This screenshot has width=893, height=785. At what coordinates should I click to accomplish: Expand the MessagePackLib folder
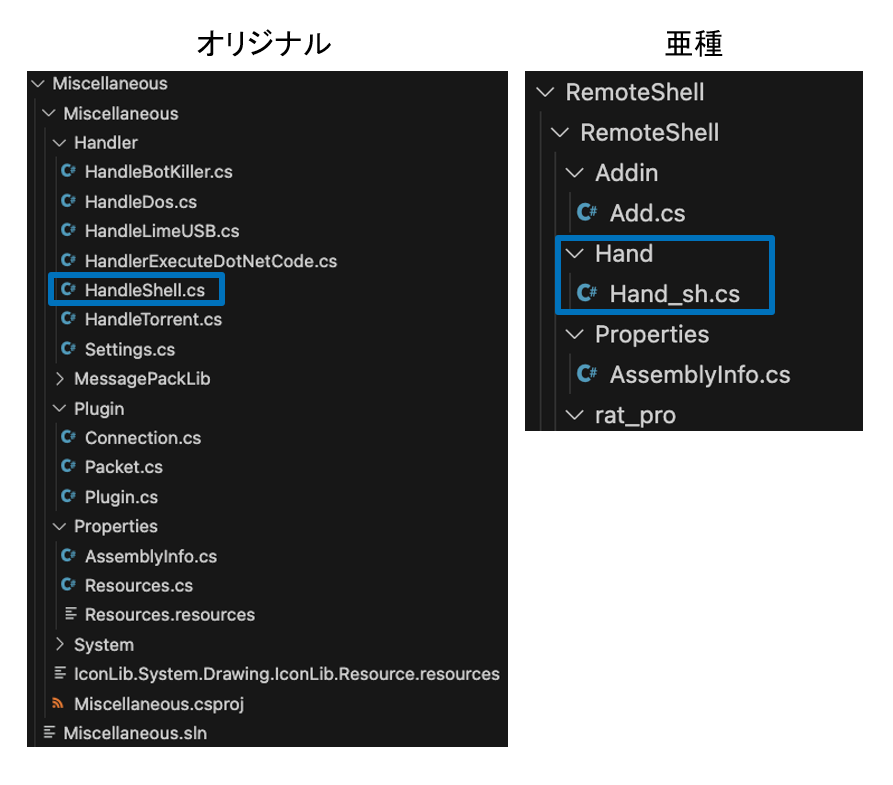click(x=59, y=378)
